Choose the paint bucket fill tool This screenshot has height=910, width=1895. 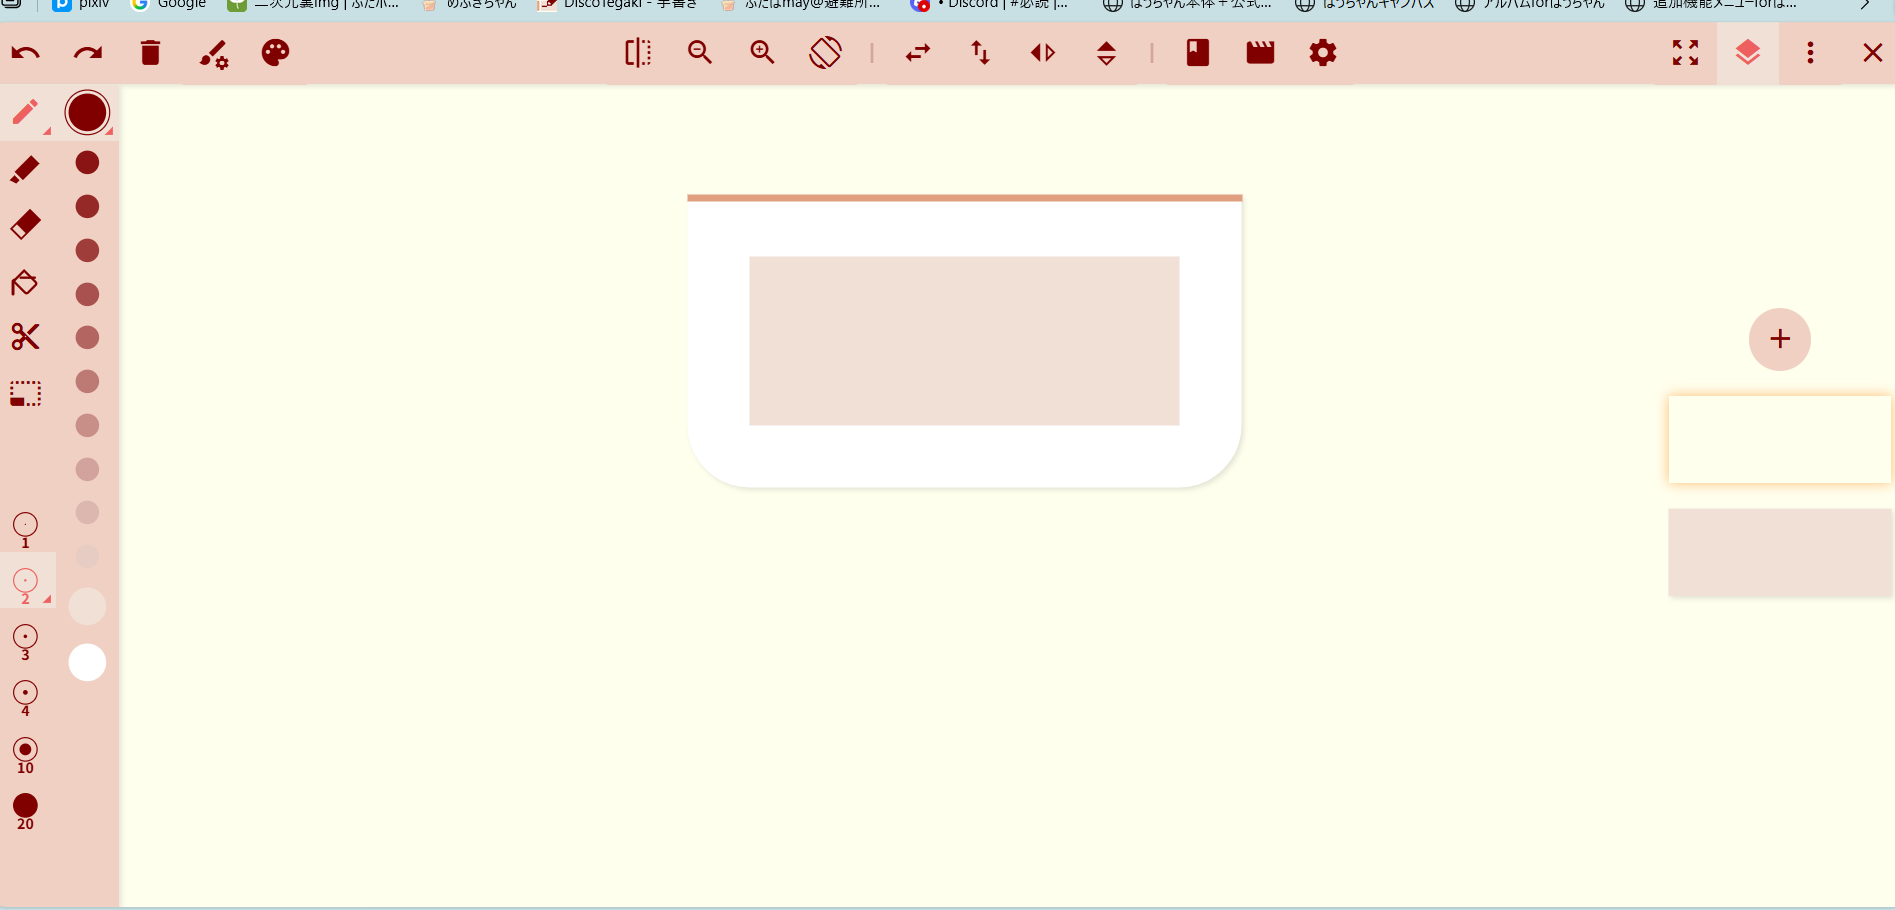point(25,283)
